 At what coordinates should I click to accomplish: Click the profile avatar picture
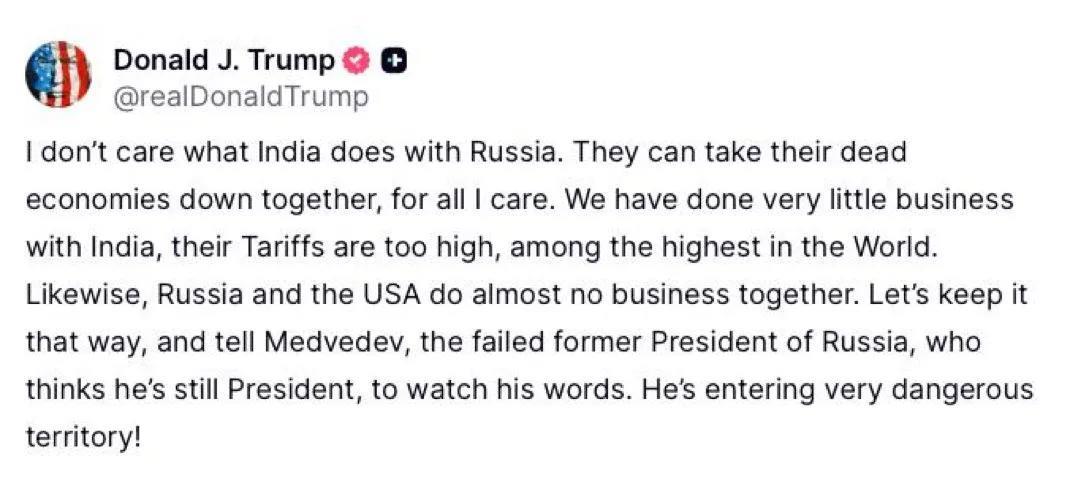click(57, 74)
